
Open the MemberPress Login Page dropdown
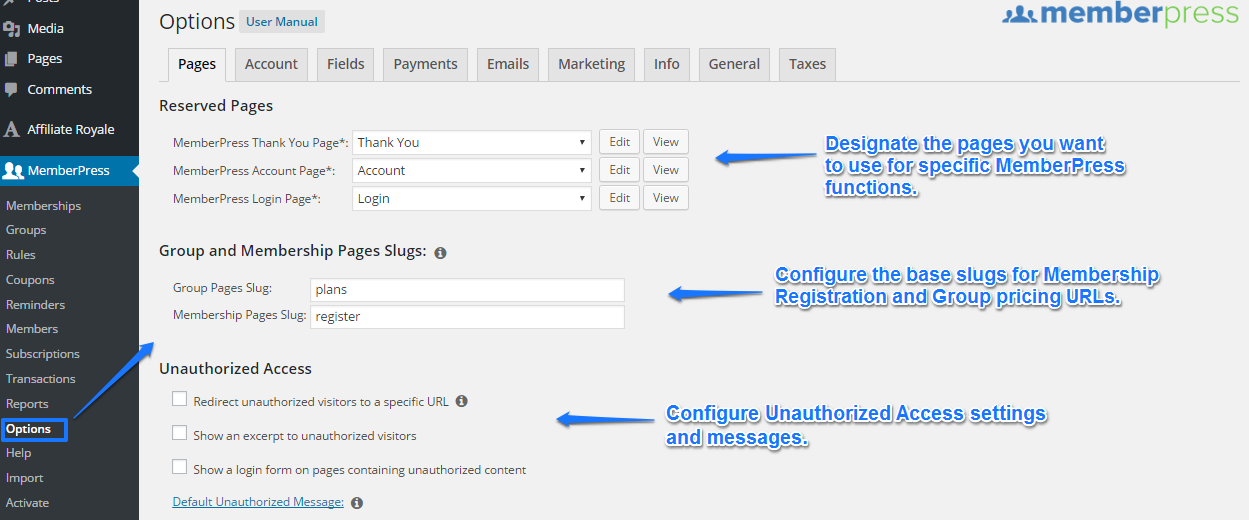(x=472, y=198)
